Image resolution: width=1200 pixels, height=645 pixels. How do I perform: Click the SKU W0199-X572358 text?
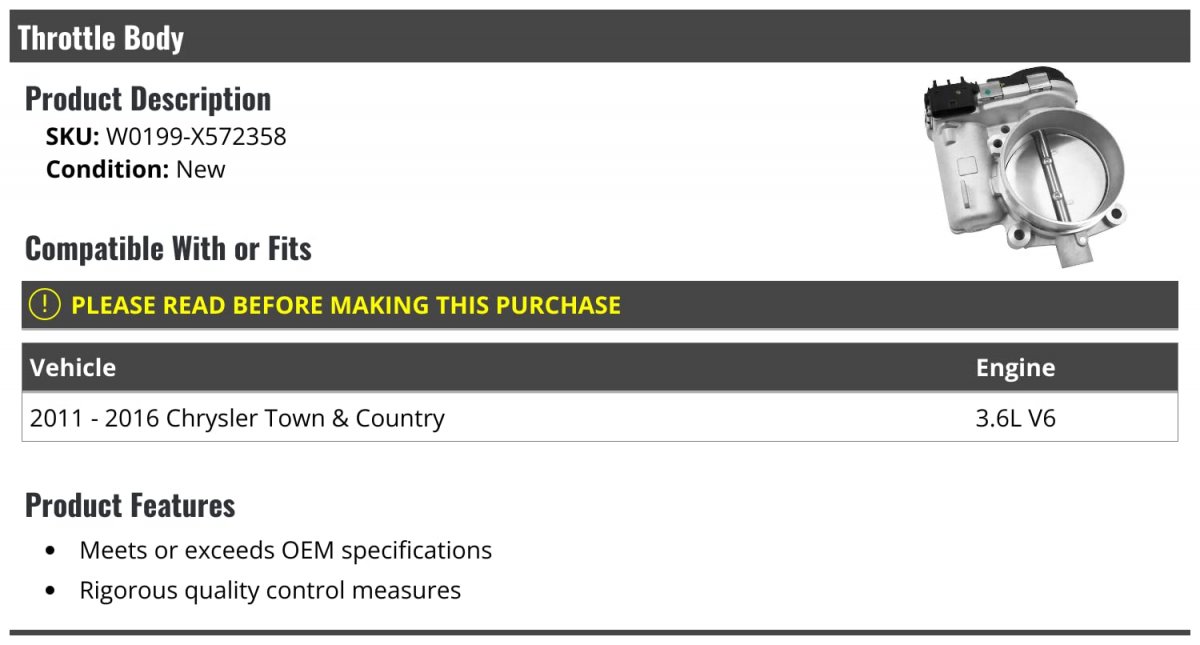tap(166, 136)
